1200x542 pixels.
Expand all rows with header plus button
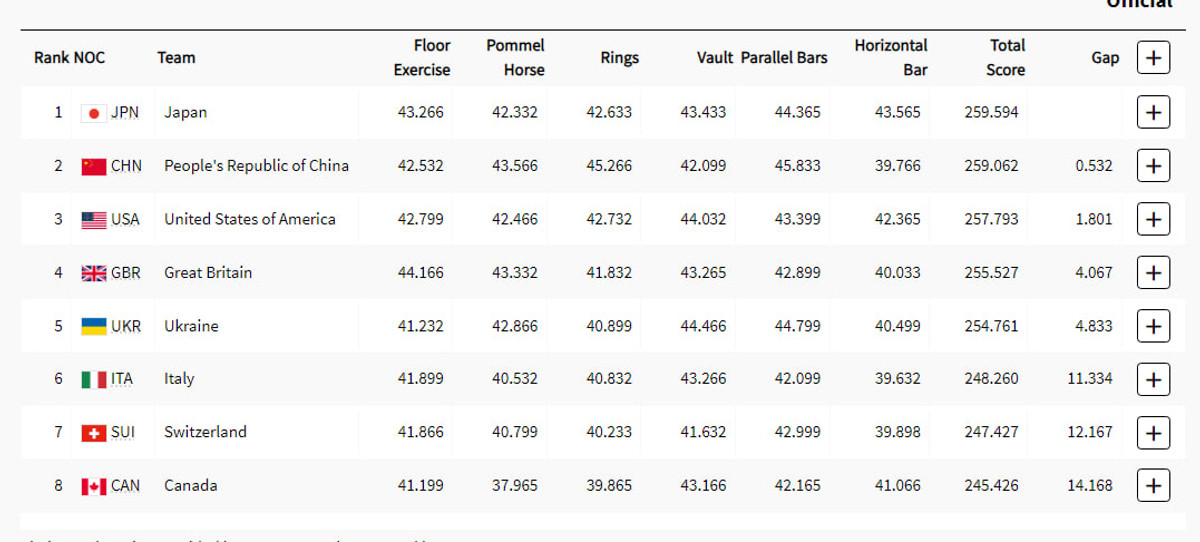(1153, 58)
